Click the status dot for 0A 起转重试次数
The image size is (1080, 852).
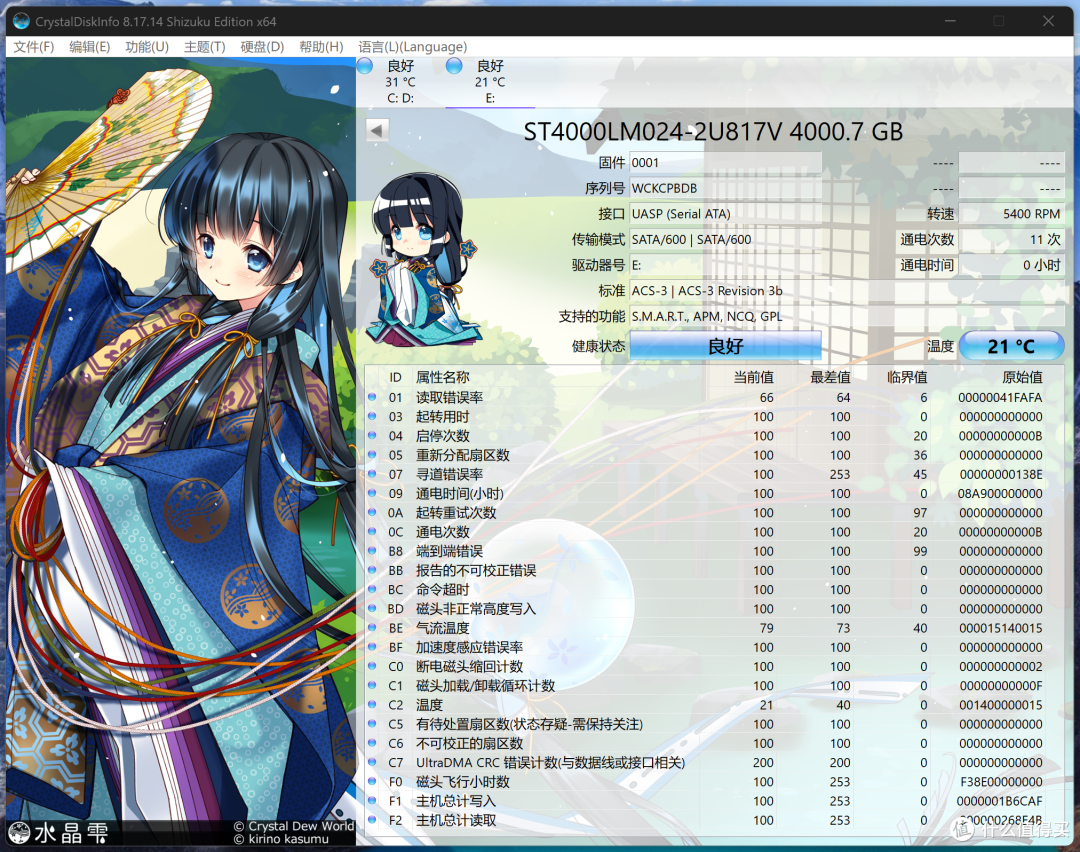point(372,512)
